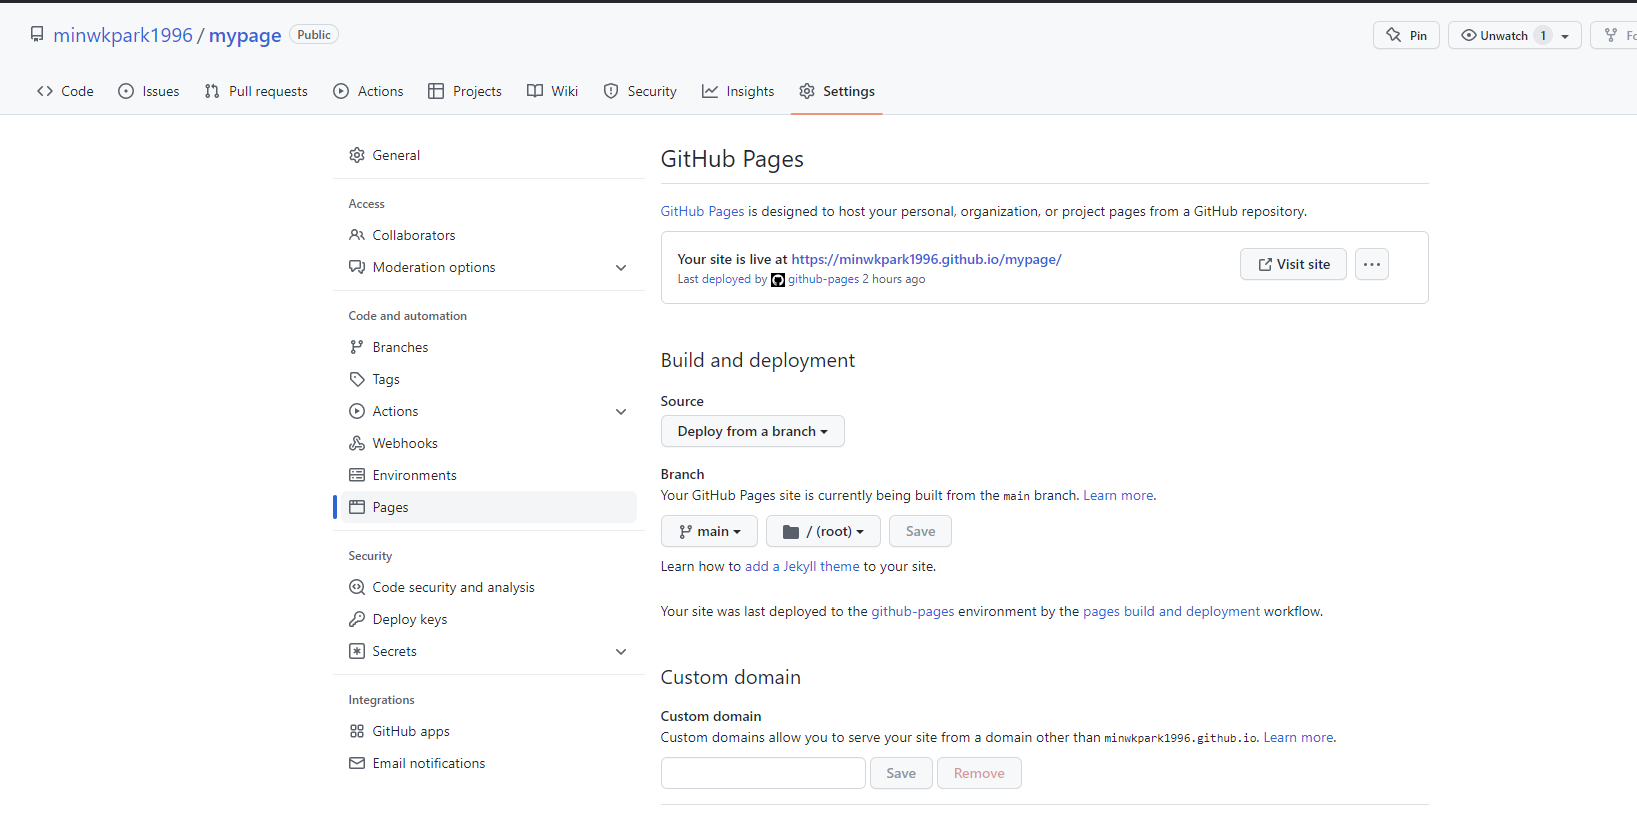Open the sidebar 'Deploy keys' item
The image size is (1637, 822).
488,619
